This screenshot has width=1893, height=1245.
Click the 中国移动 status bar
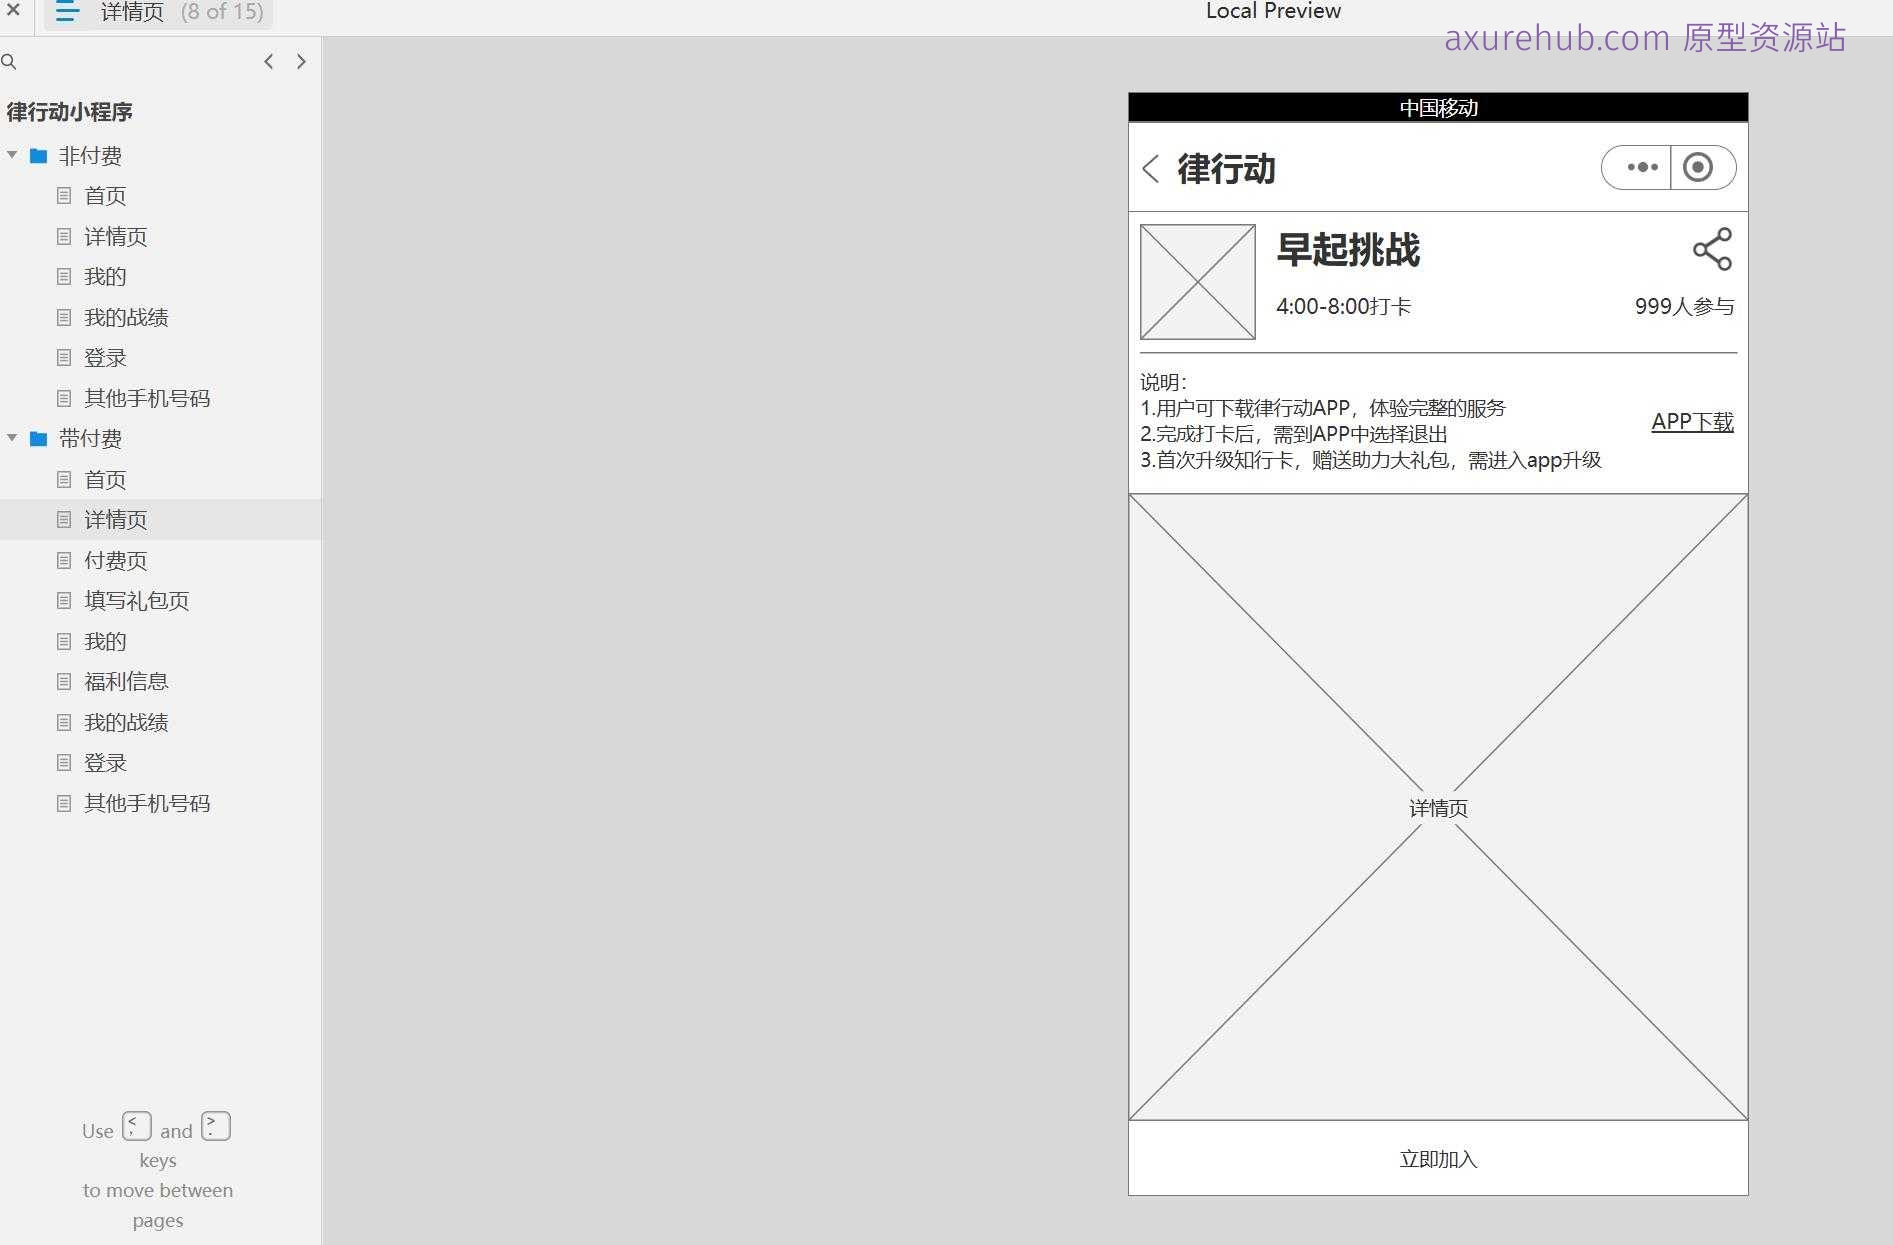1438,108
